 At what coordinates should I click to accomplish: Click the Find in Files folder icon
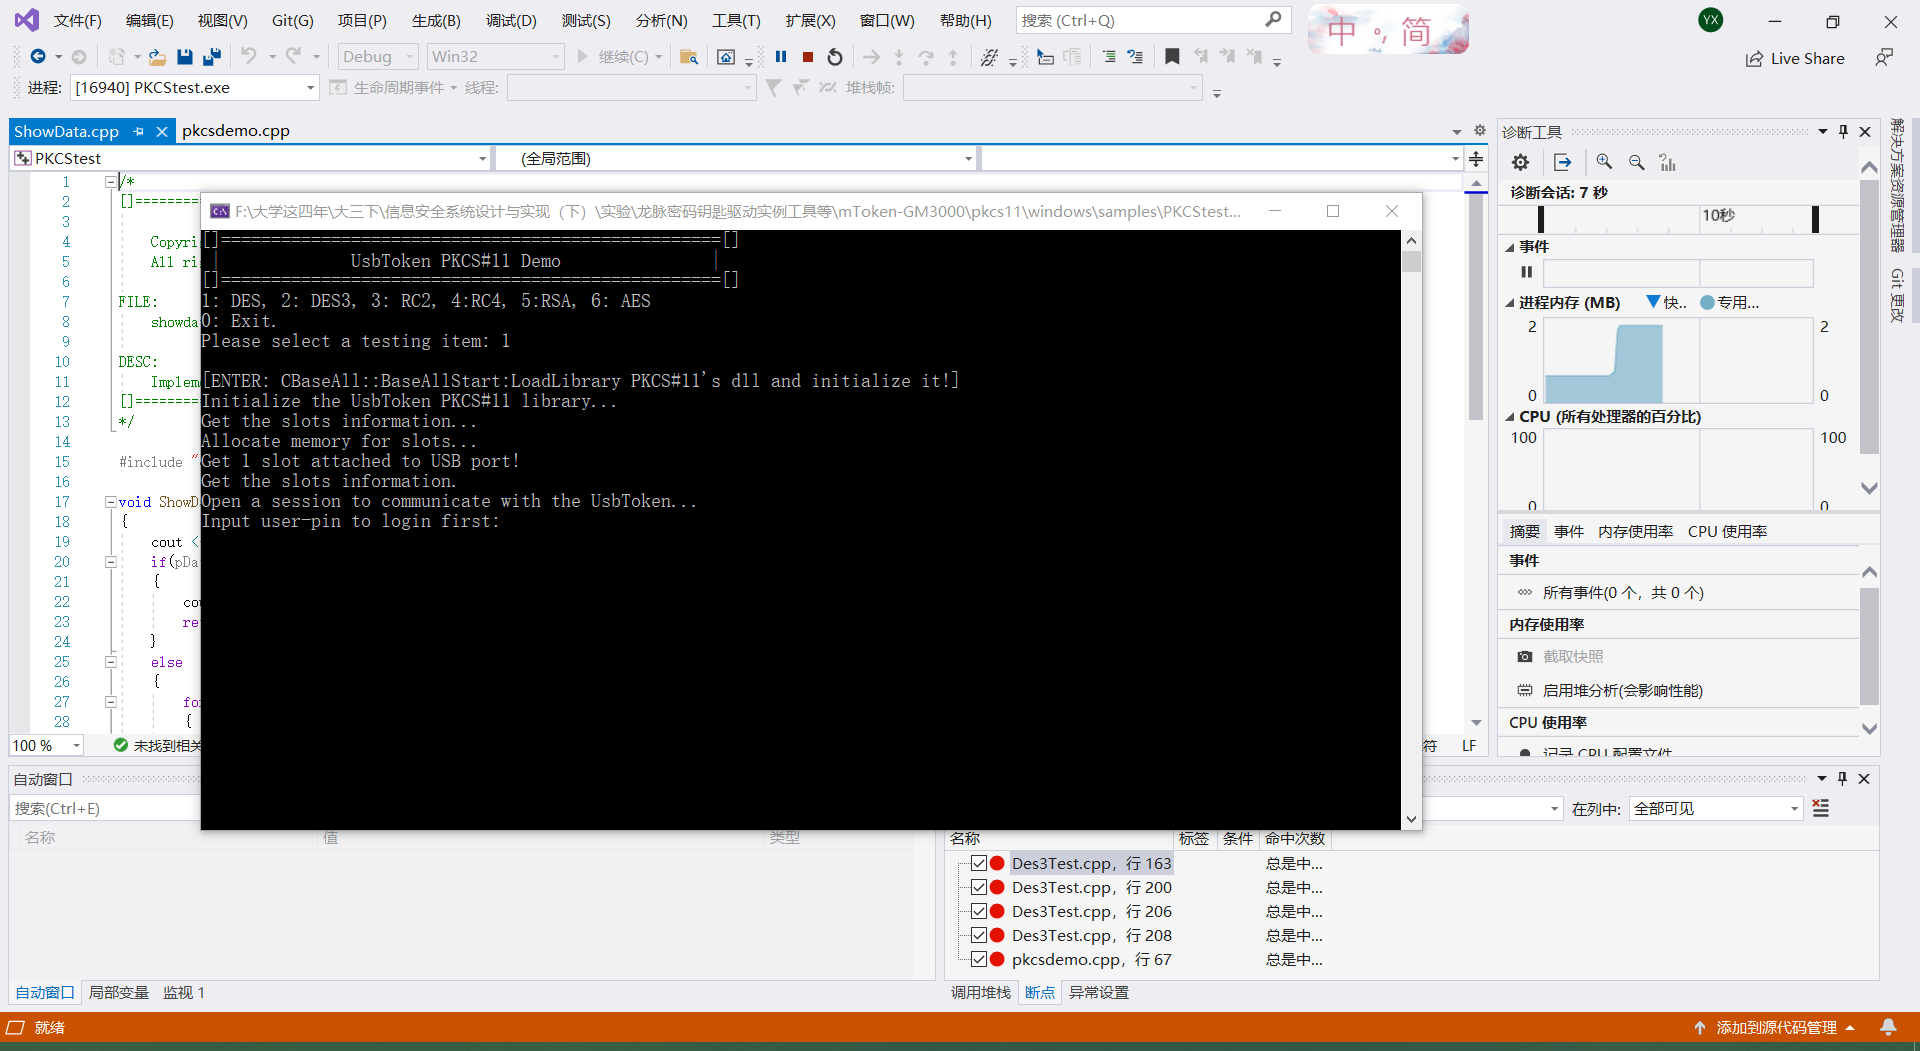pyautogui.click(x=689, y=57)
